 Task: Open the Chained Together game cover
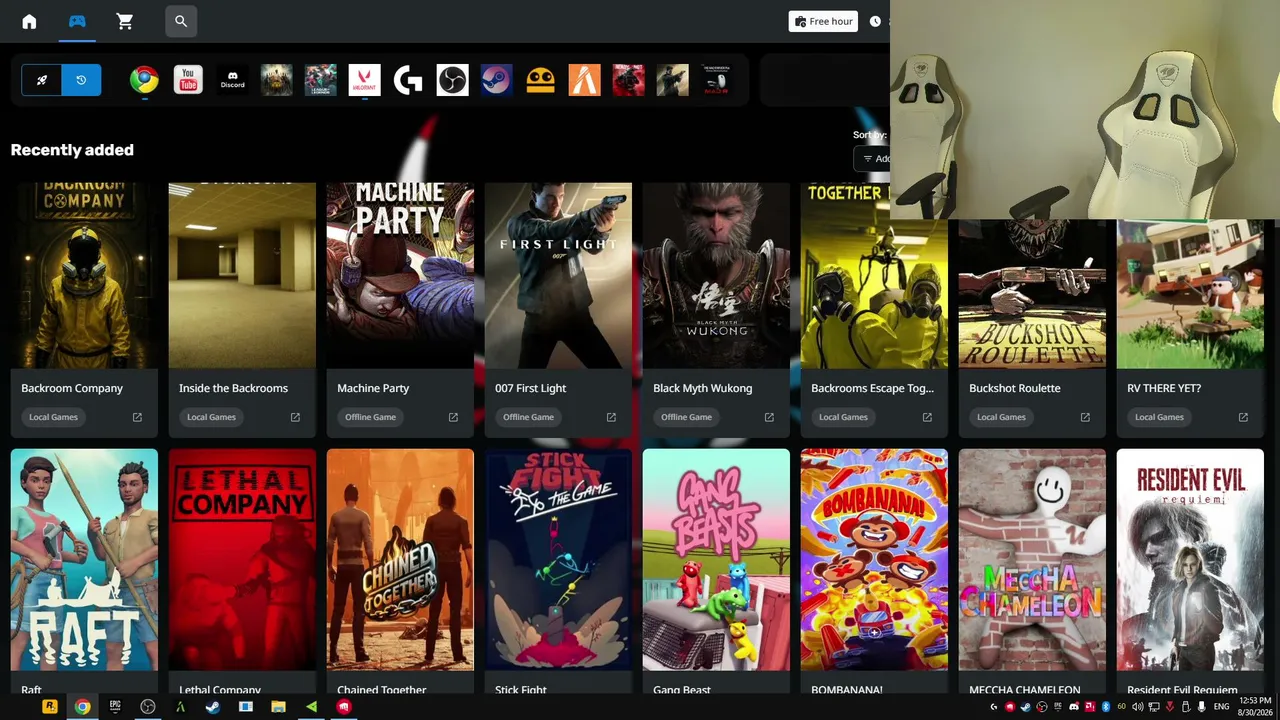tap(400, 560)
